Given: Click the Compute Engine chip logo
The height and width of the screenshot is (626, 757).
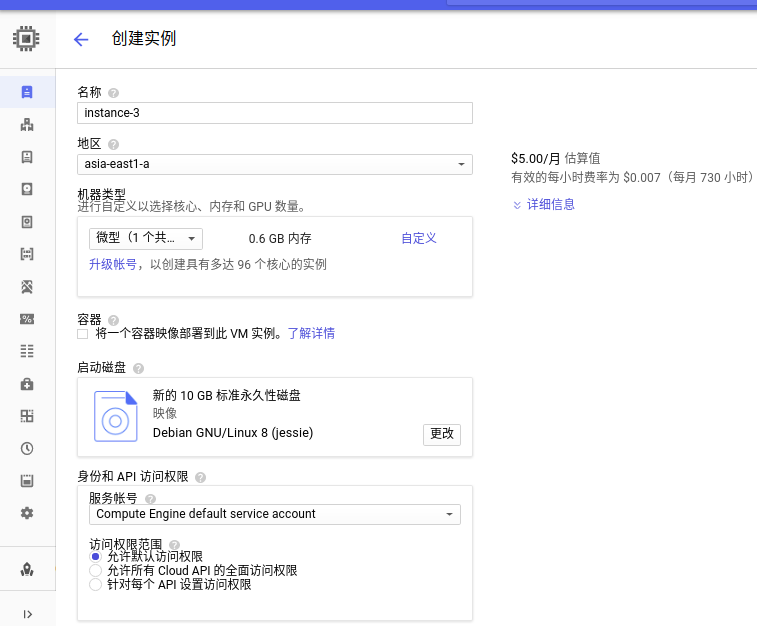Looking at the screenshot, I should coord(26,39).
